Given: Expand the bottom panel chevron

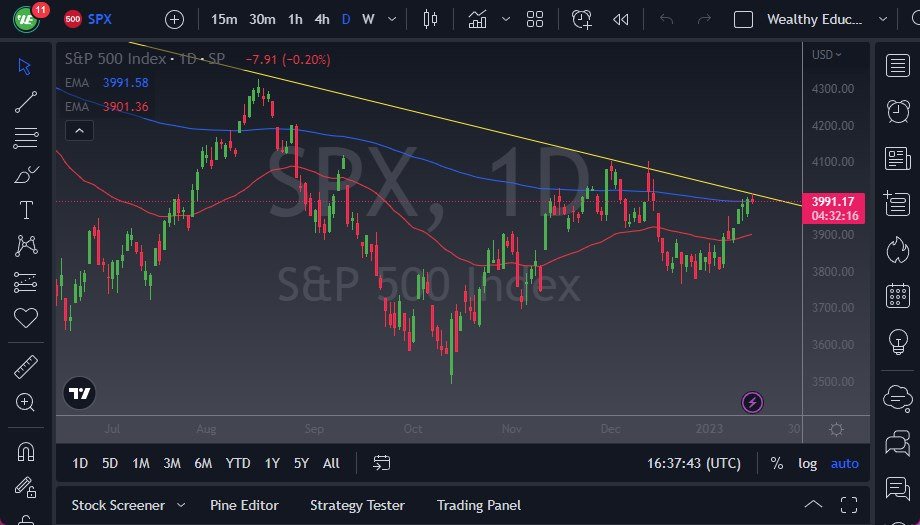Looking at the screenshot, I should point(813,504).
